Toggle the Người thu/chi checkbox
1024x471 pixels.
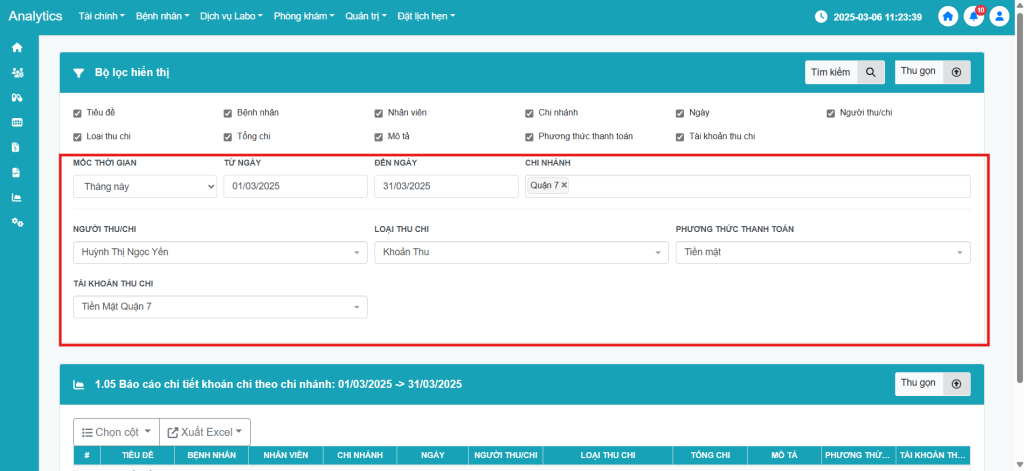(x=831, y=113)
